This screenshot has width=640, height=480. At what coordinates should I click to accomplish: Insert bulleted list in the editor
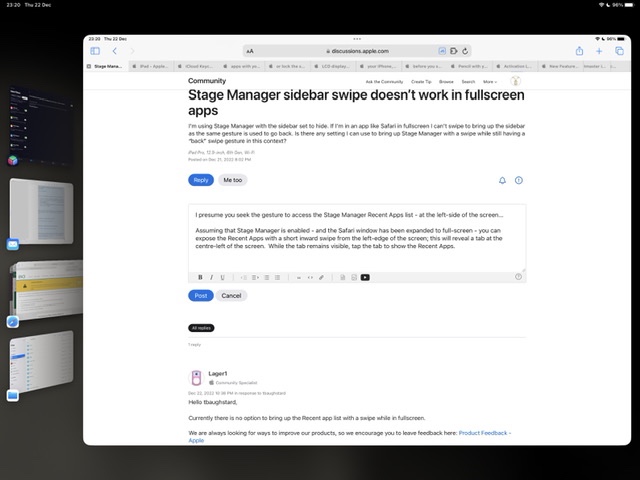267,277
